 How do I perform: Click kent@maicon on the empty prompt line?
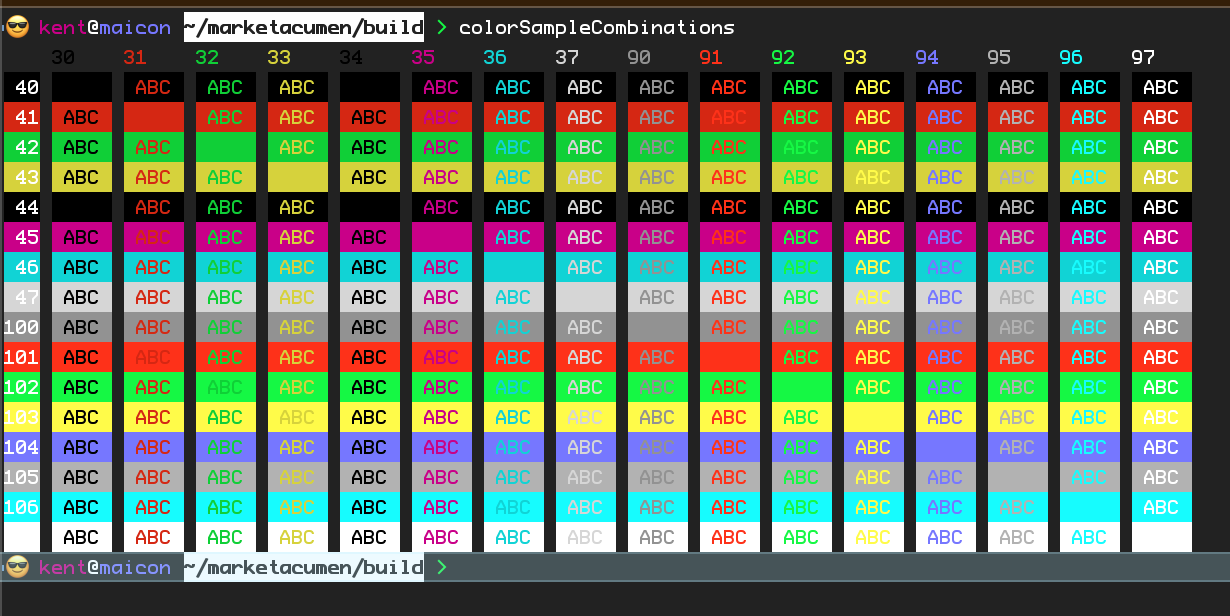click(105, 567)
